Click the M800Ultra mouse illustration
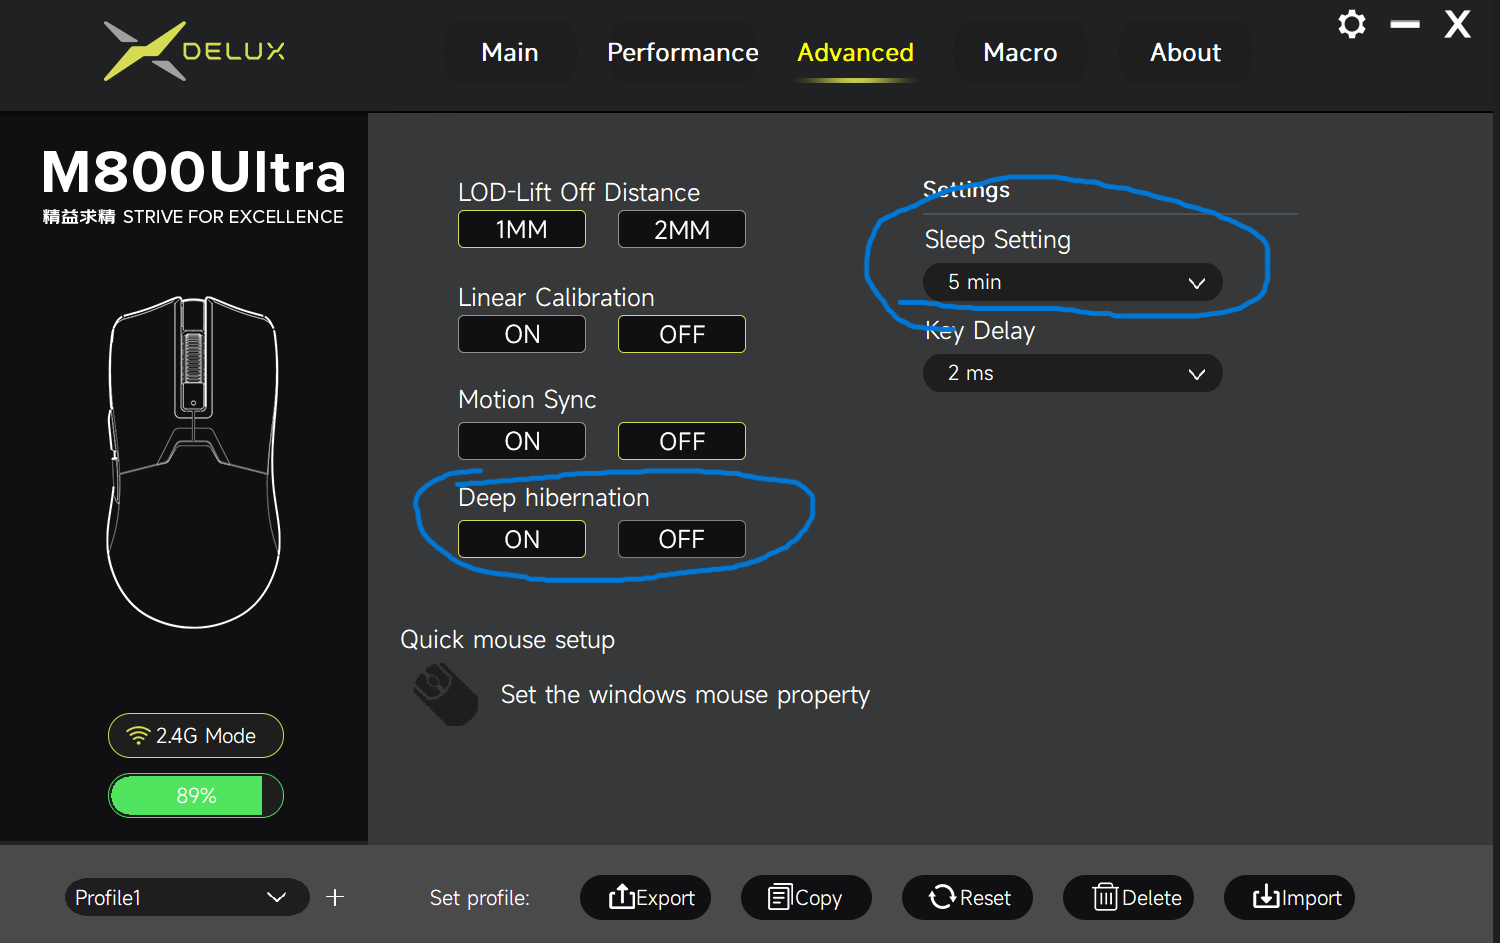This screenshot has width=1500, height=943. coord(193,462)
